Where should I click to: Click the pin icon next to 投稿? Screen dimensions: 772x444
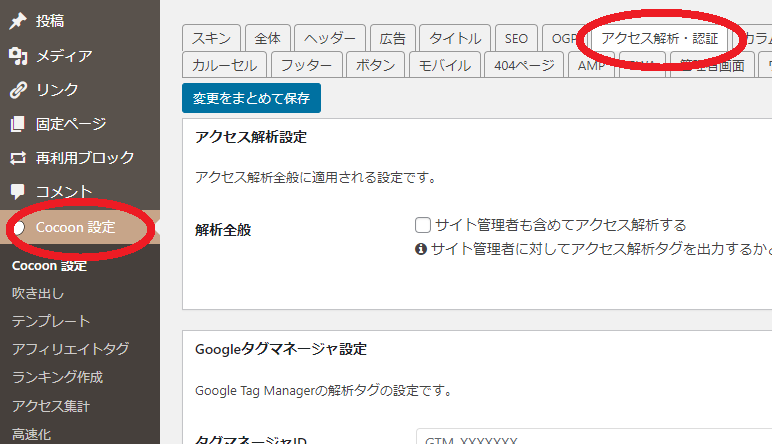tap(18, 21)
